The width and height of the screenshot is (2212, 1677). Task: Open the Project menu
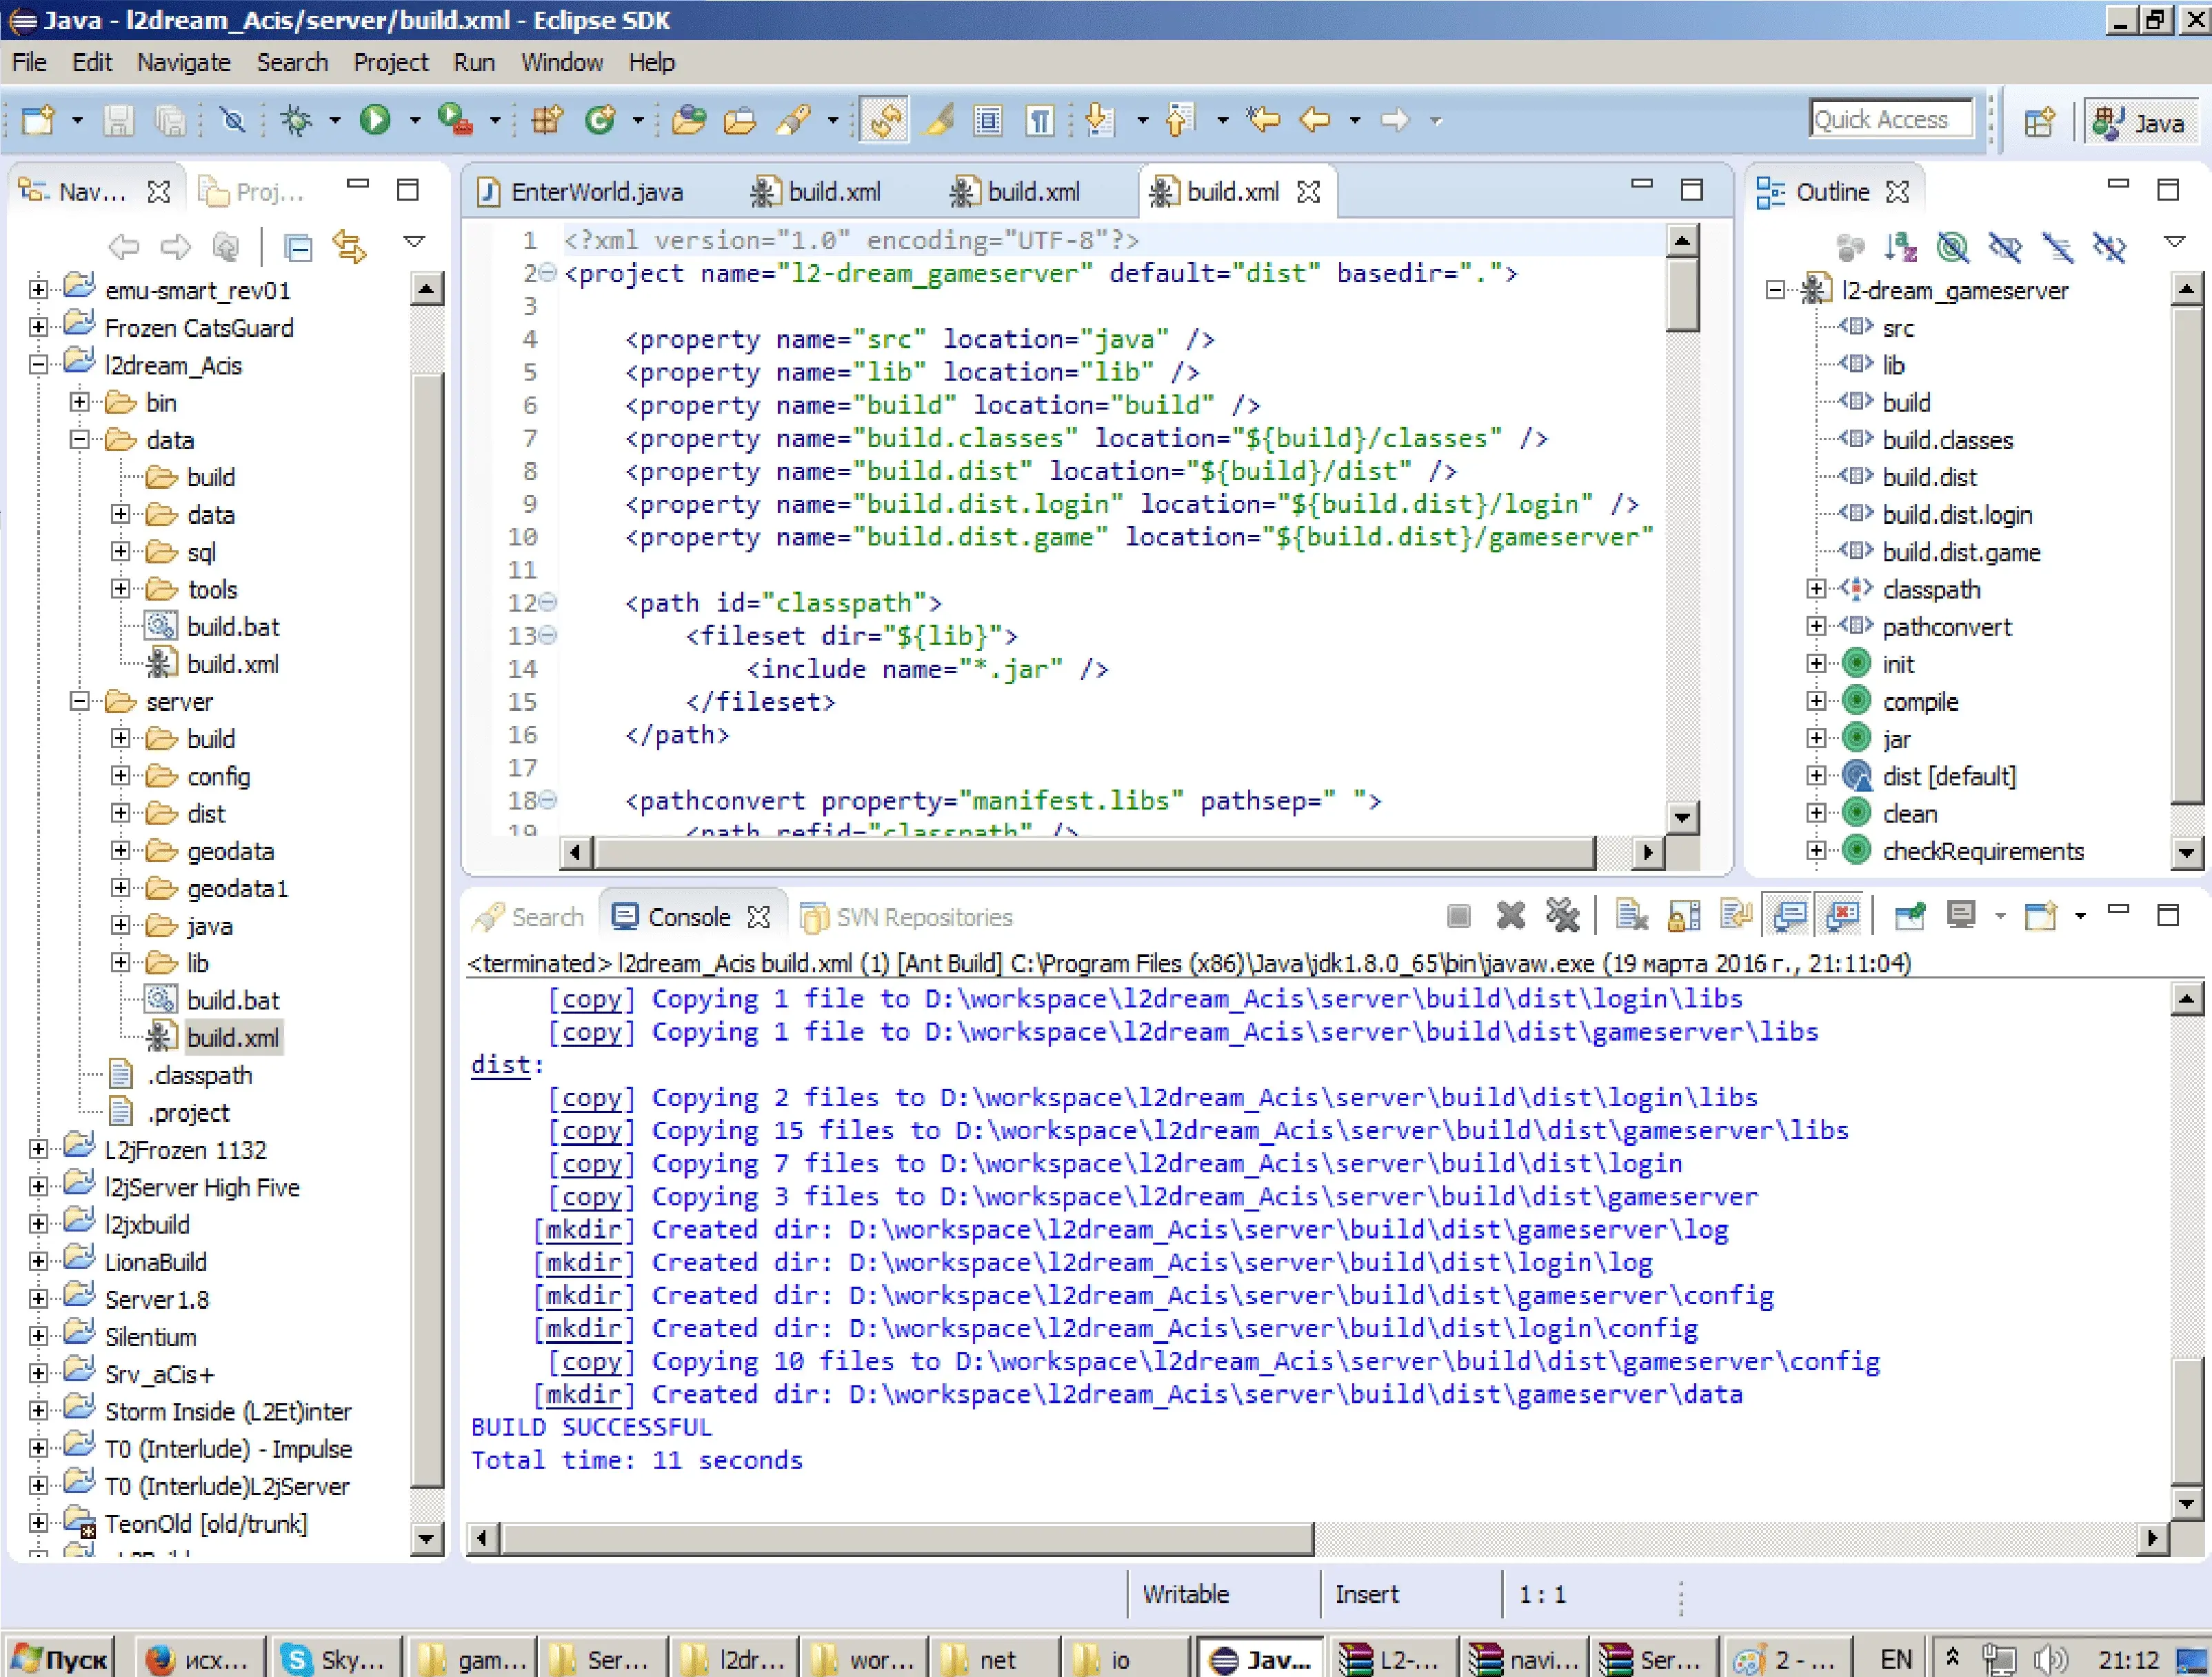pyautogui.click(x=390, y=62)
